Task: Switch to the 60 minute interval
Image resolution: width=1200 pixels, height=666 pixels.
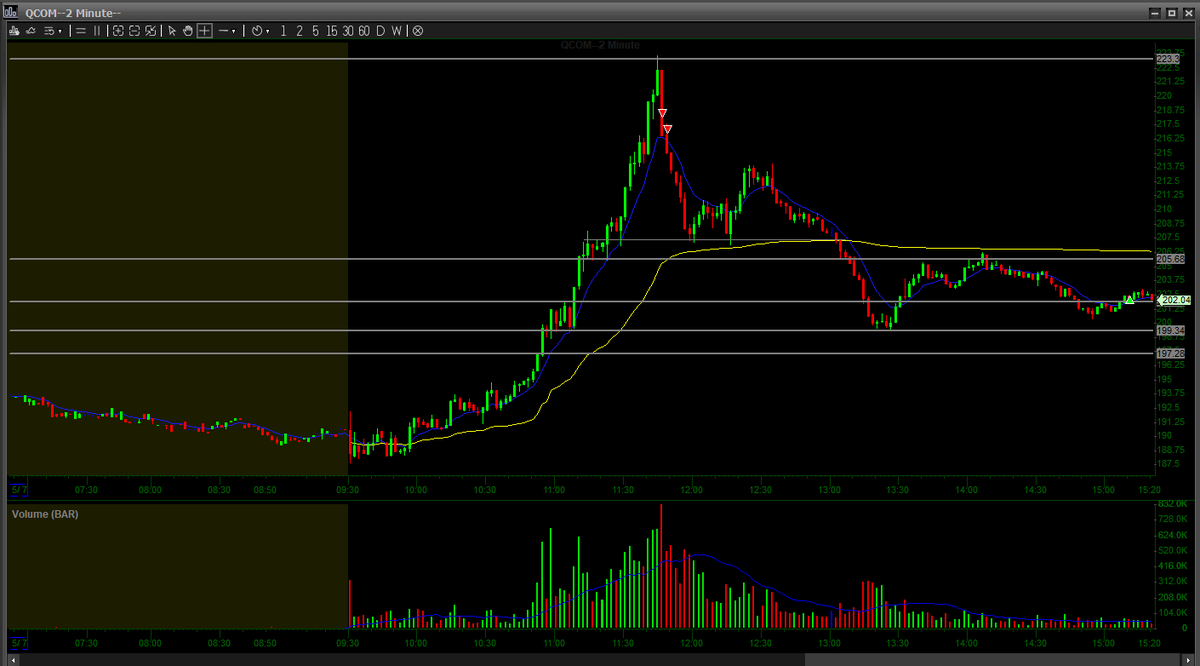Action: (x=364, y=31)
